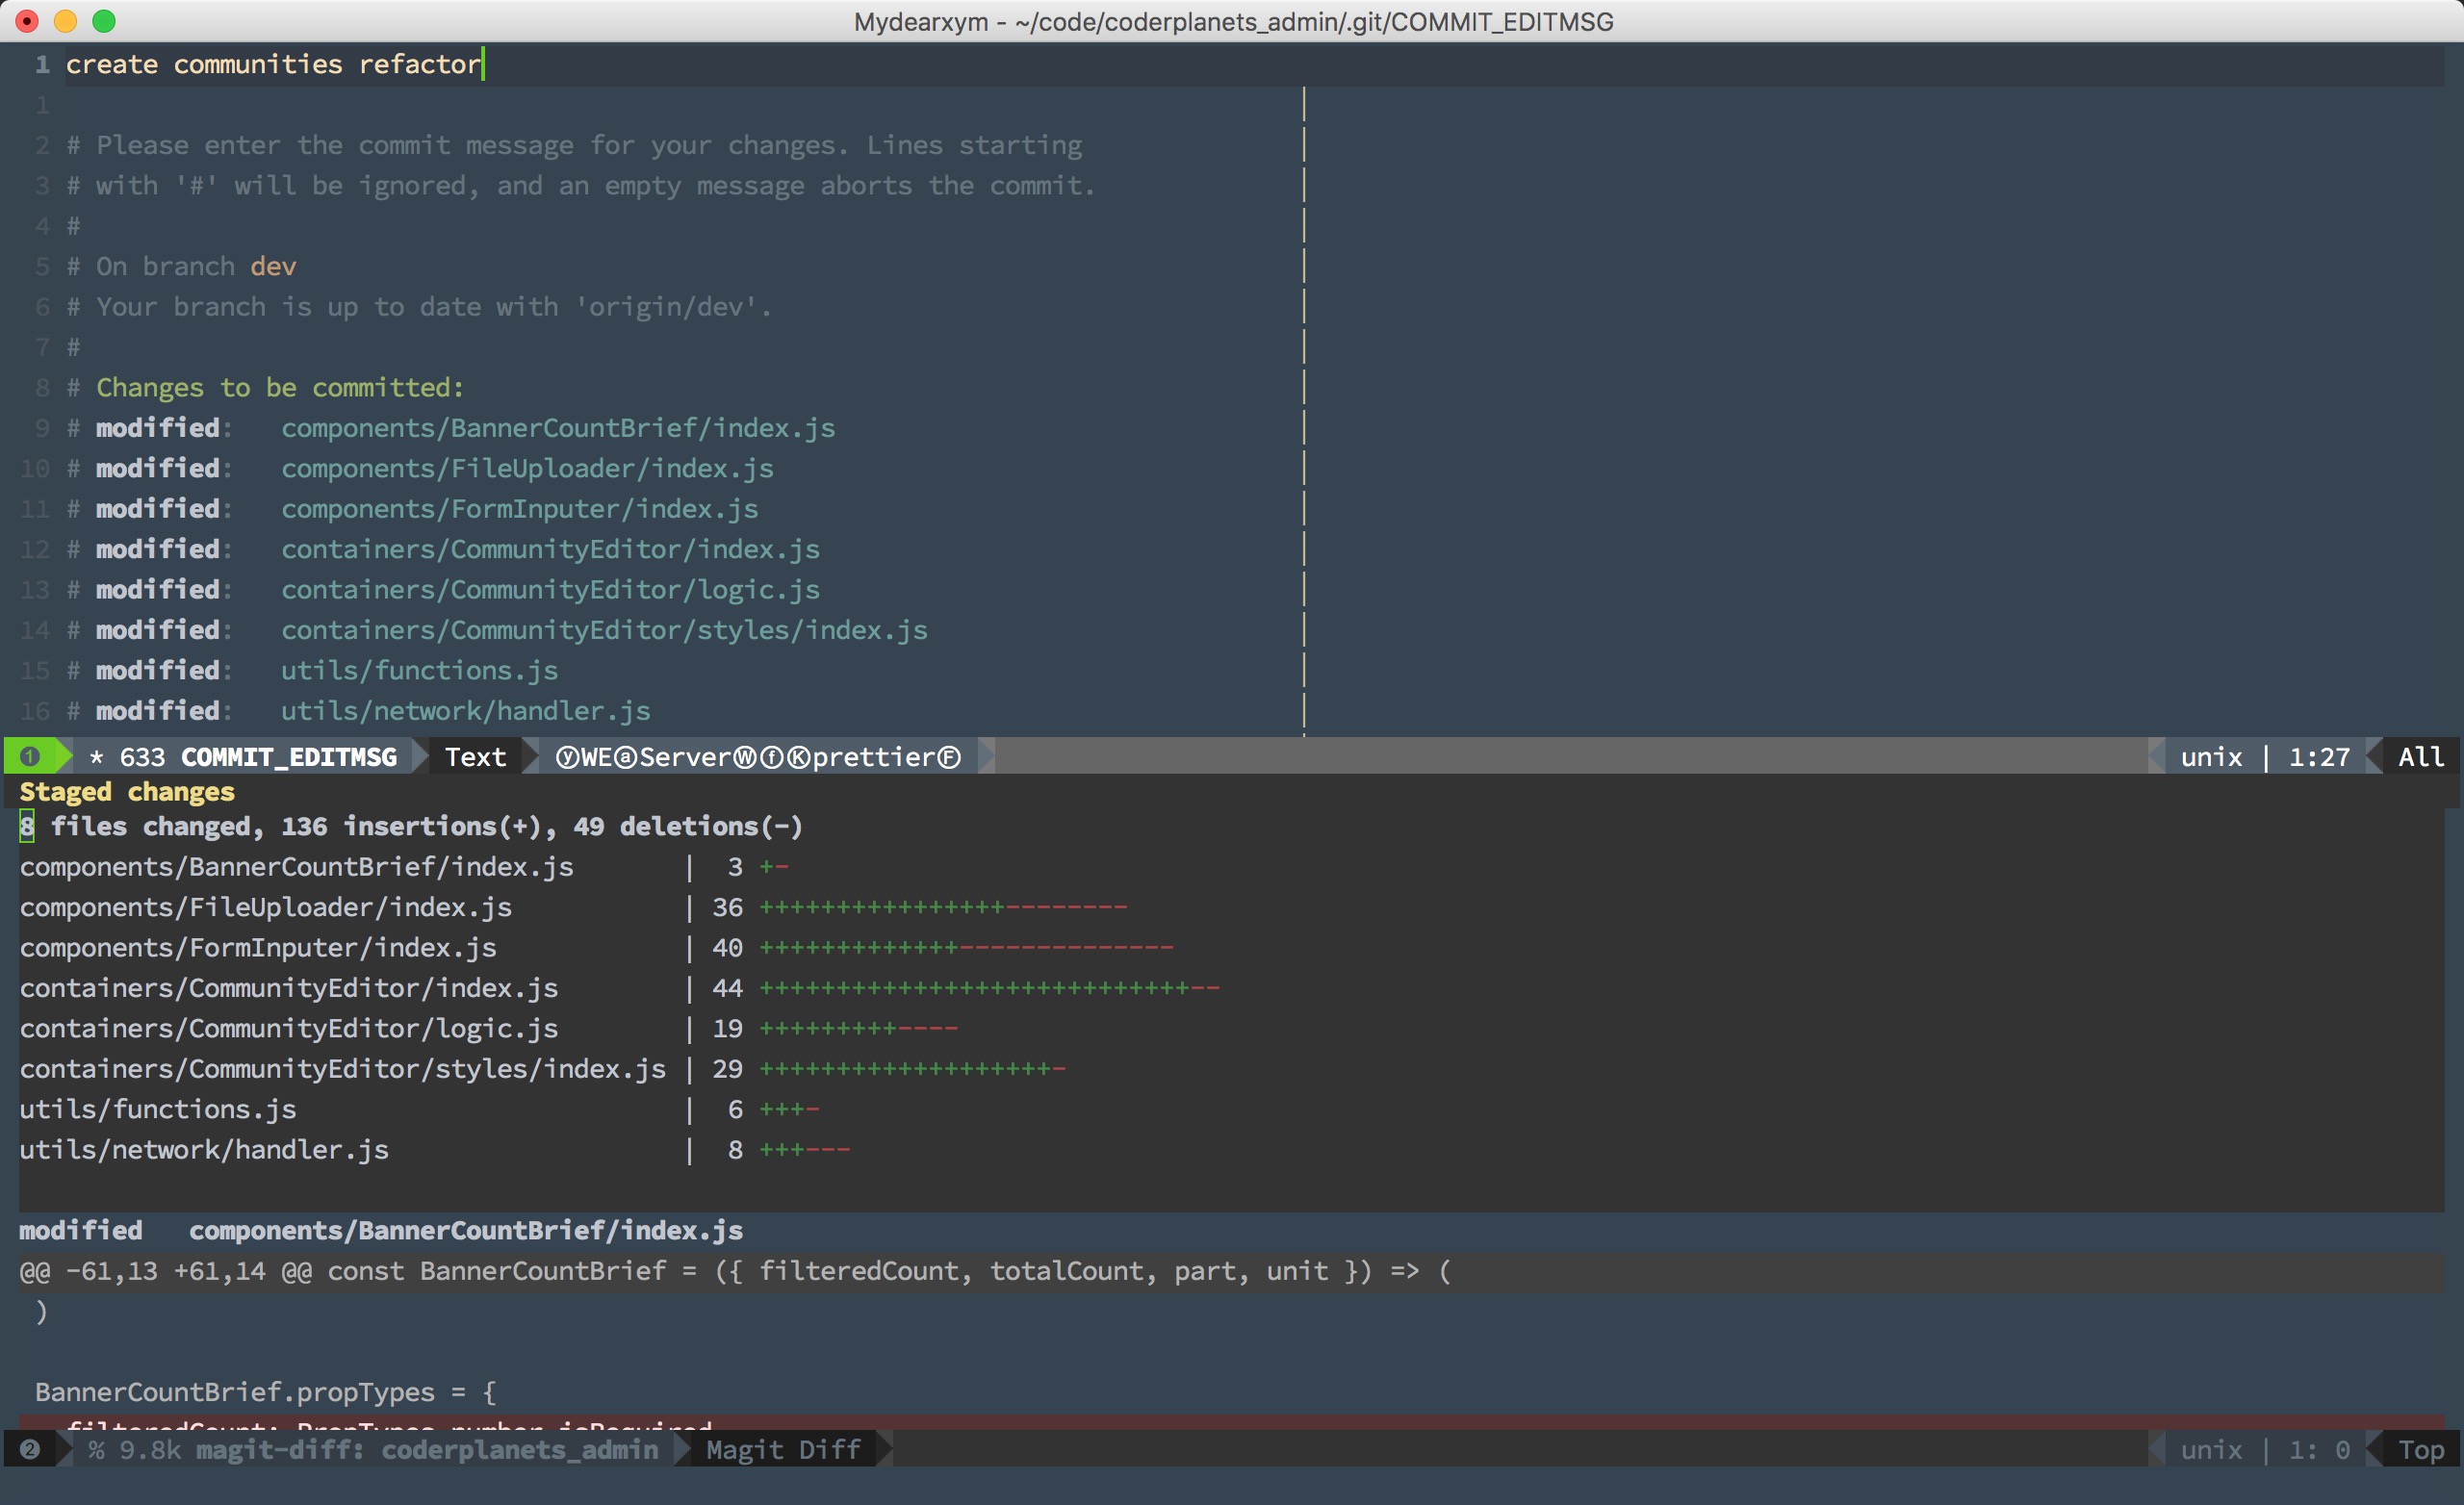Screen dimensions: 2464x1505
Task: Click the green macOS zoom button
Action: 104,21
